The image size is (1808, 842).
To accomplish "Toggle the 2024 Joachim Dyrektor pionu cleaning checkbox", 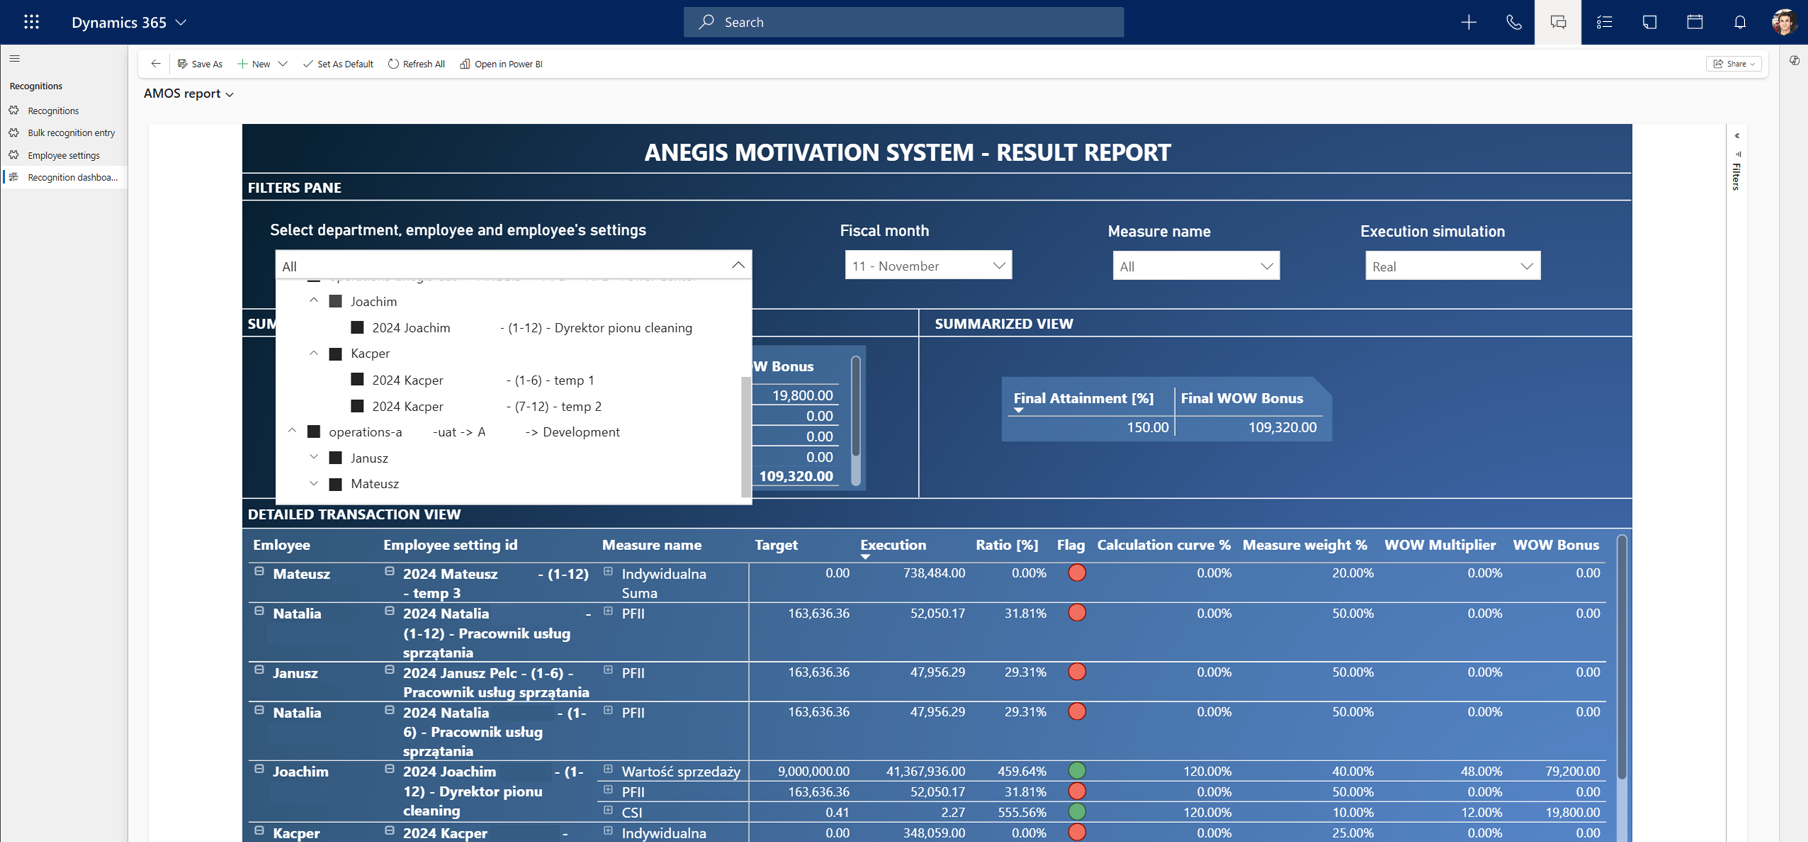I will pos(357,327).
